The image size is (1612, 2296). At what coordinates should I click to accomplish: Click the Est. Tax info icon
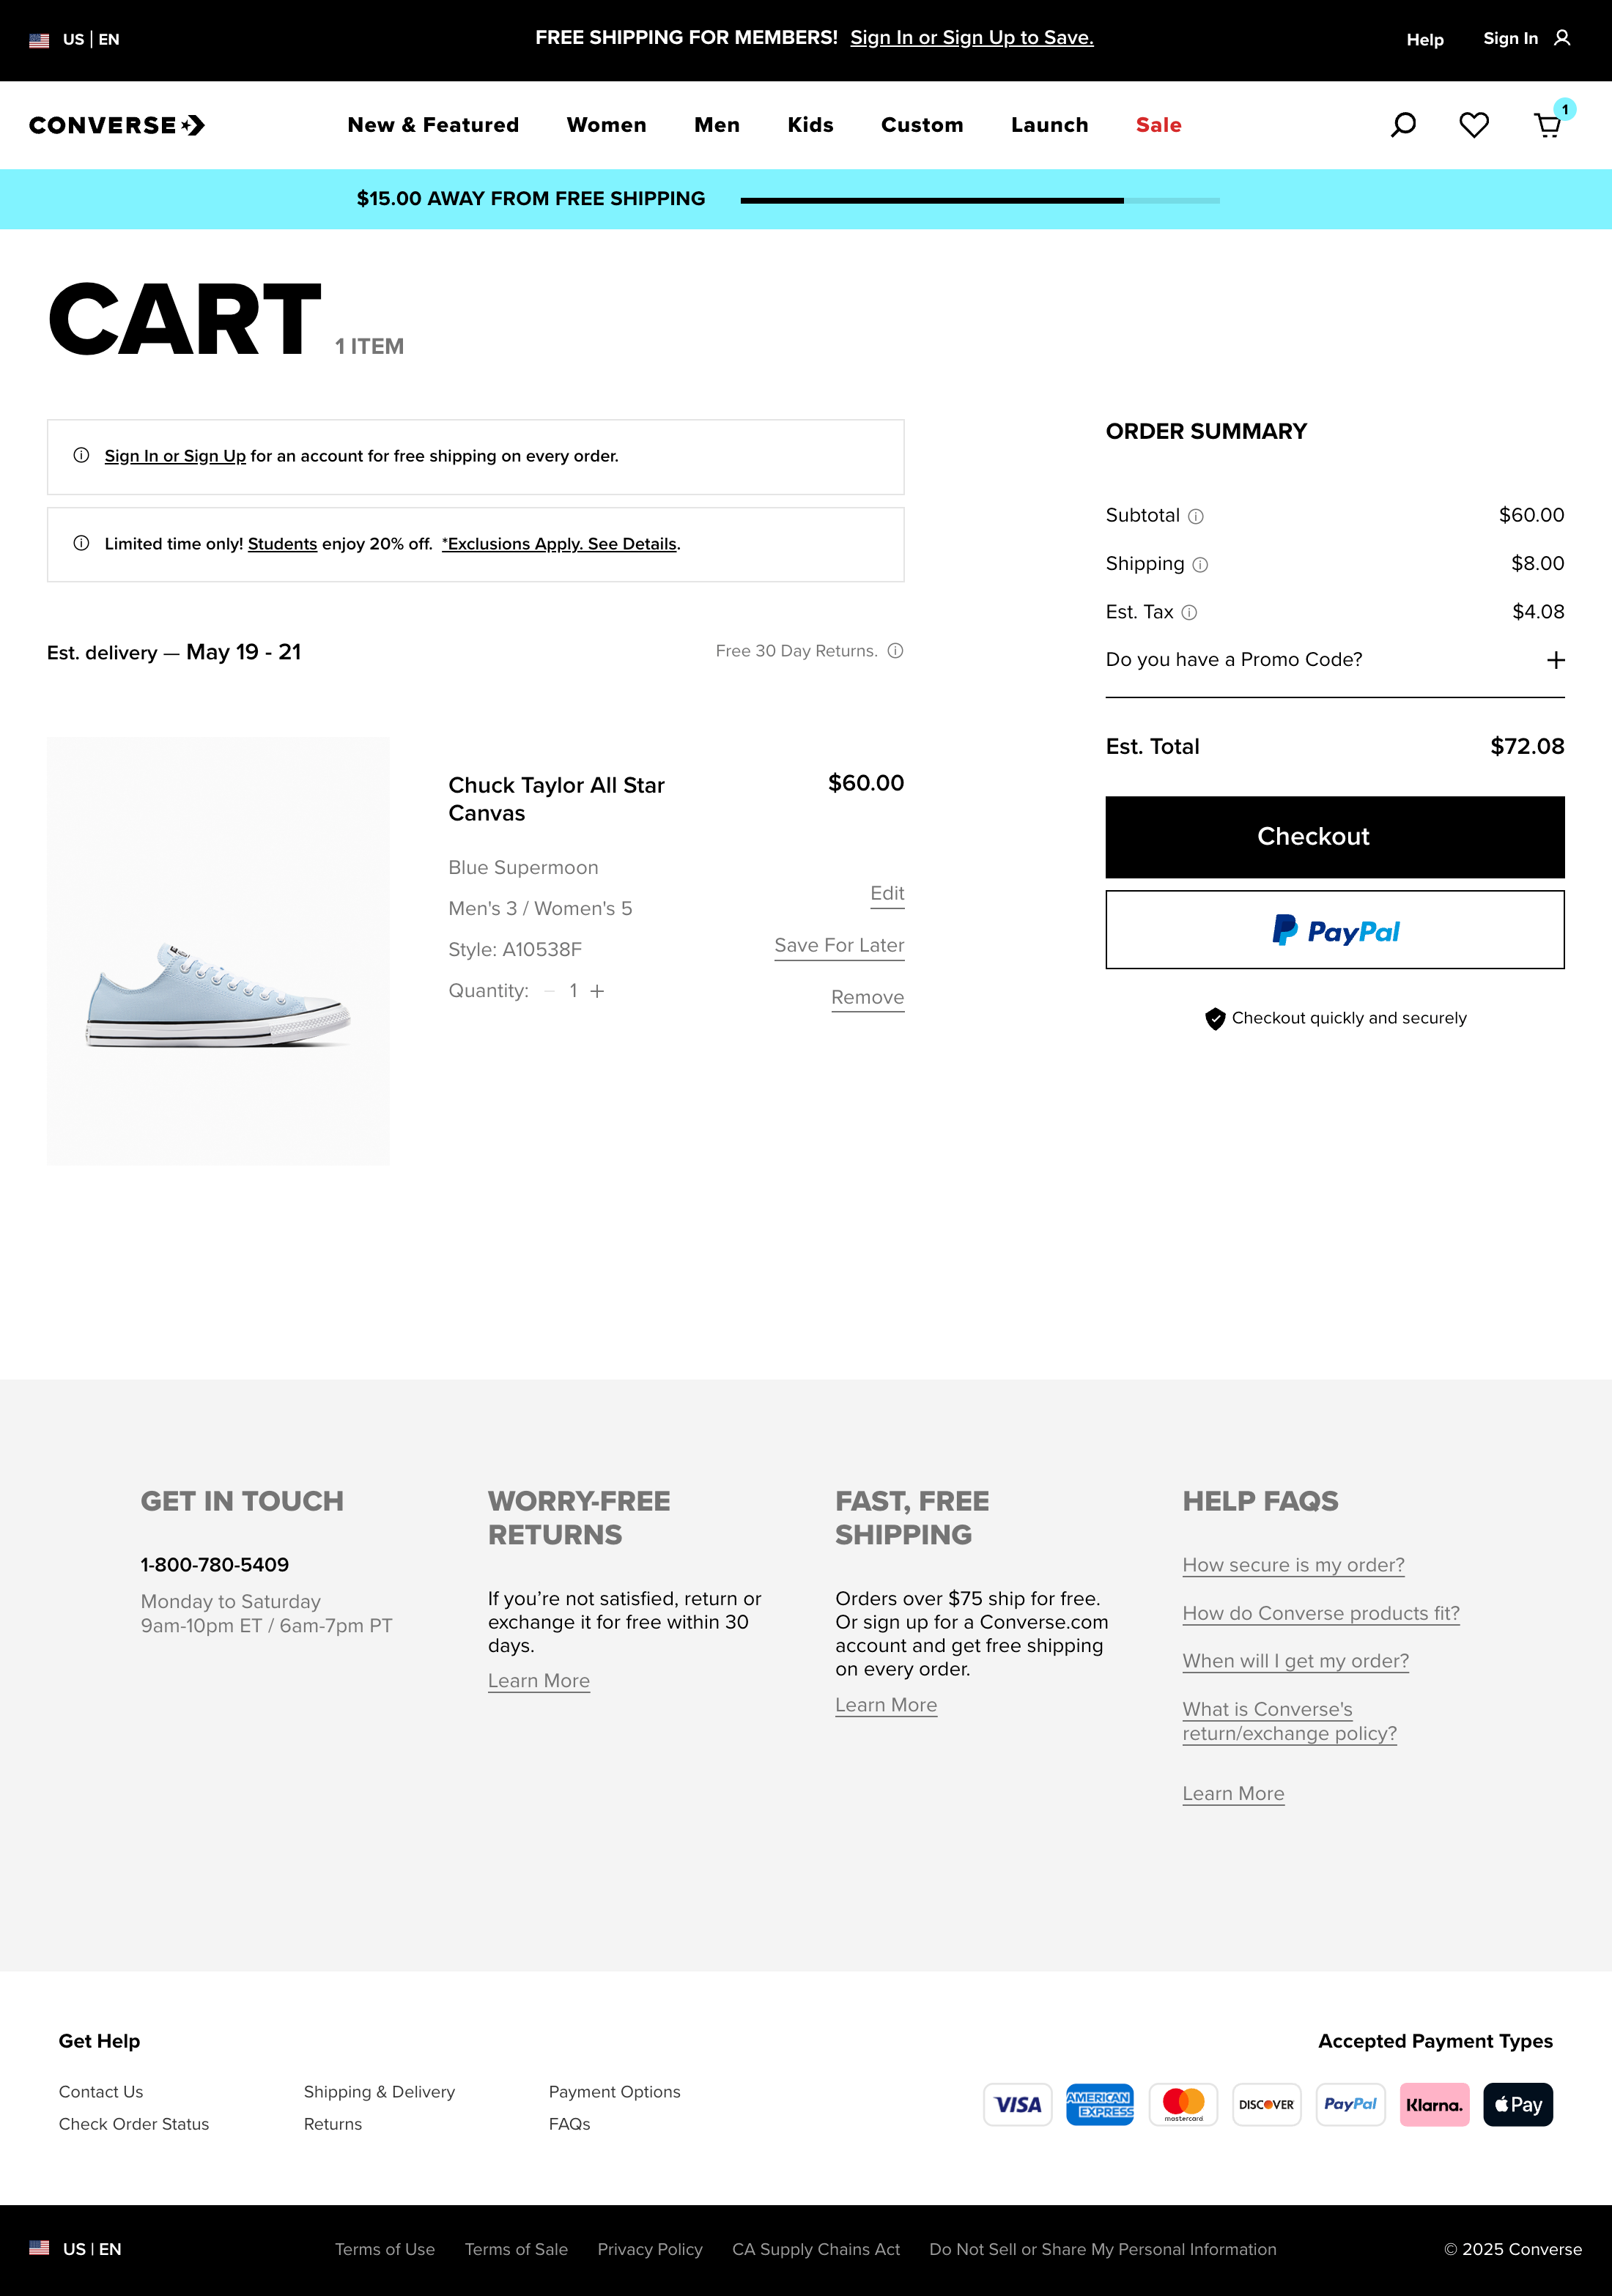point(1189,613)
